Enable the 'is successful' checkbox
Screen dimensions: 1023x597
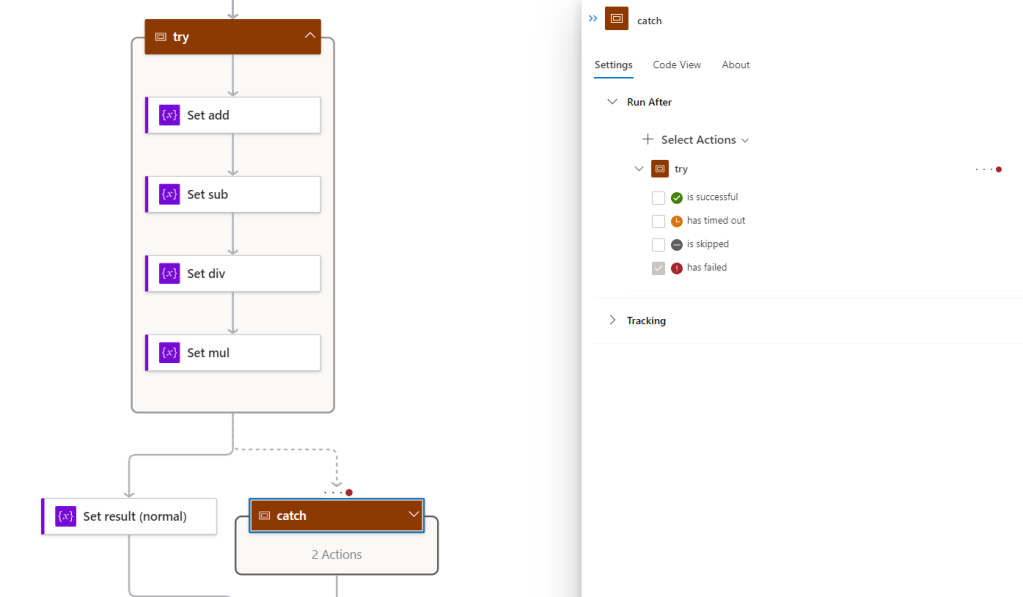[x=658, y=198]
